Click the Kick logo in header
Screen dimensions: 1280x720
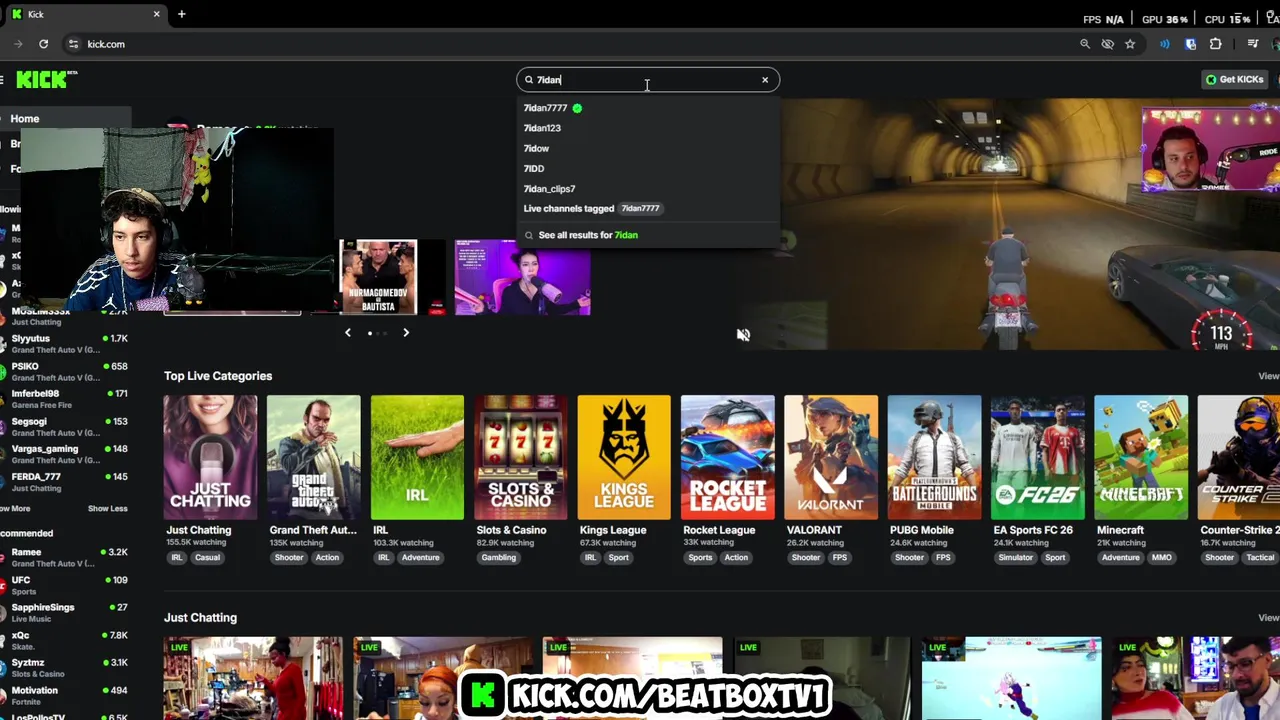(46, 80)
